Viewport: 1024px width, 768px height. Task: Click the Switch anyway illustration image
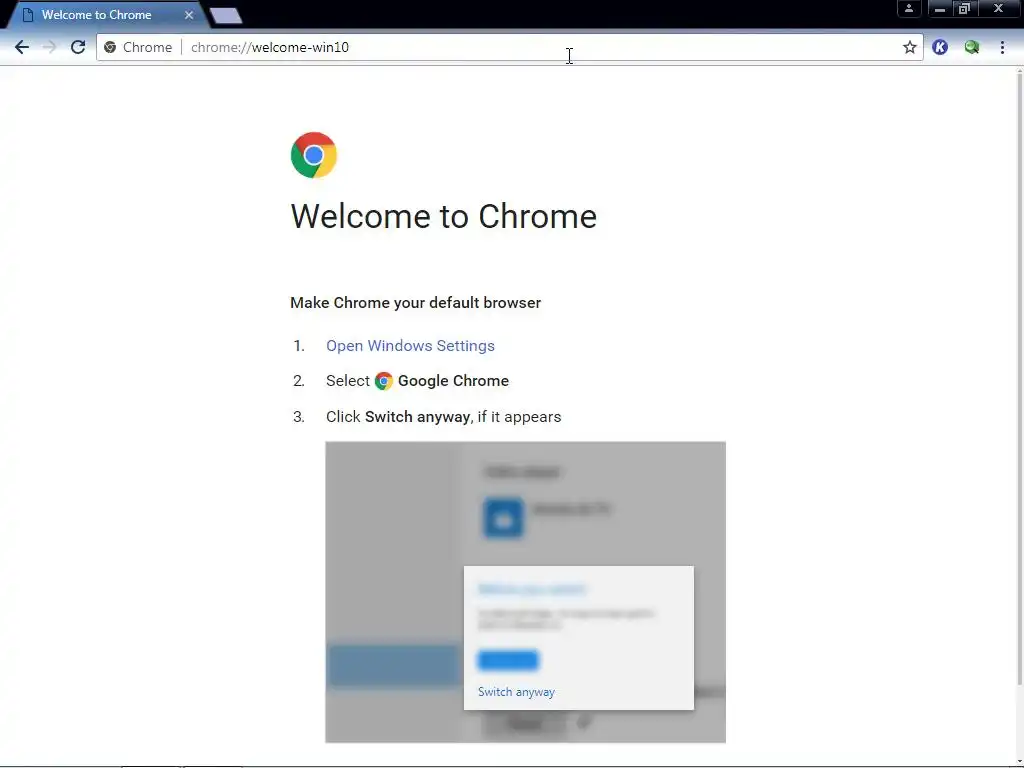tap(526, 592)
